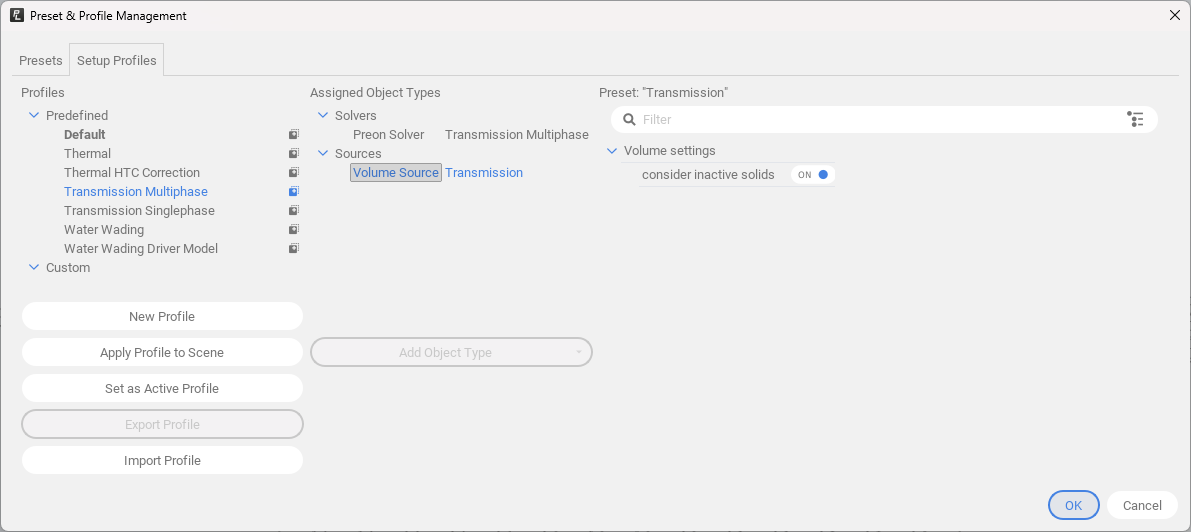The width and height of the screenshot is (1191, 532).
Task: Click the copy icon beside Default profile
Action: point(294,135)
